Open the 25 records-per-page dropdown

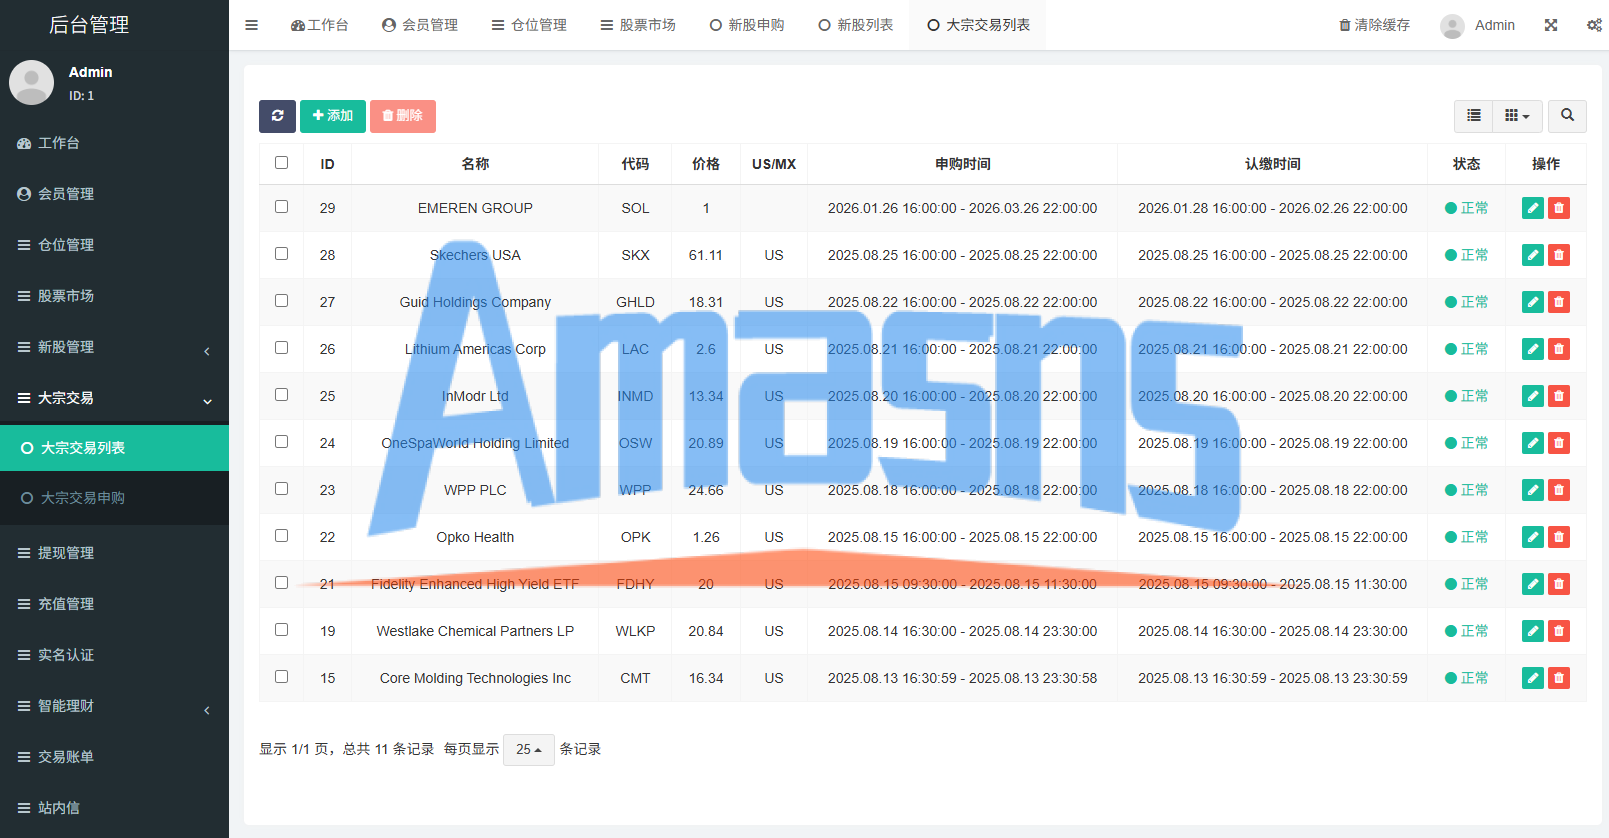pyautogui.click(x=529, y=749)
